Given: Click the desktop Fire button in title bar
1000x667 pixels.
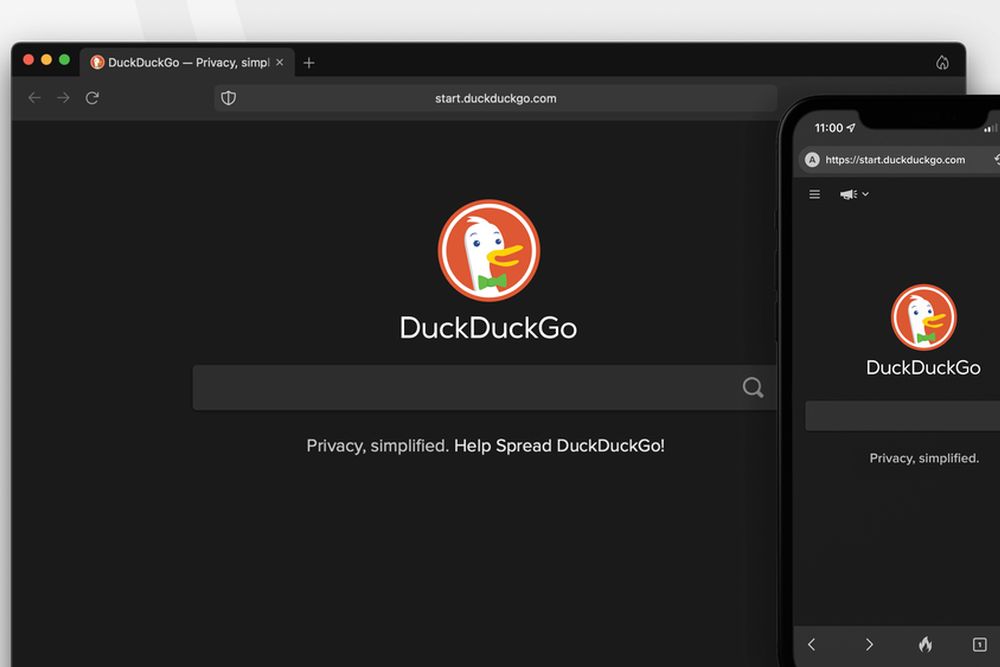Looking at the screenshot, I should click(x=942, y=63).
